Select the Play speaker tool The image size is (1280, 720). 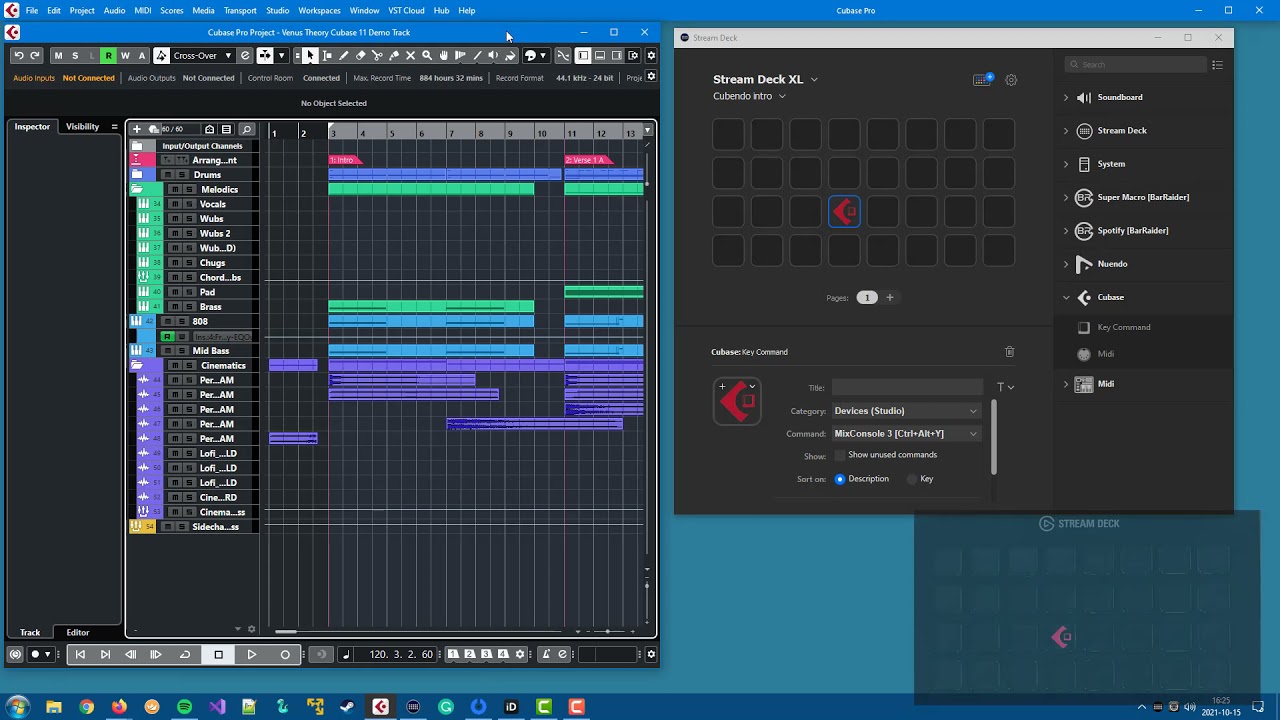click(493, 56)
